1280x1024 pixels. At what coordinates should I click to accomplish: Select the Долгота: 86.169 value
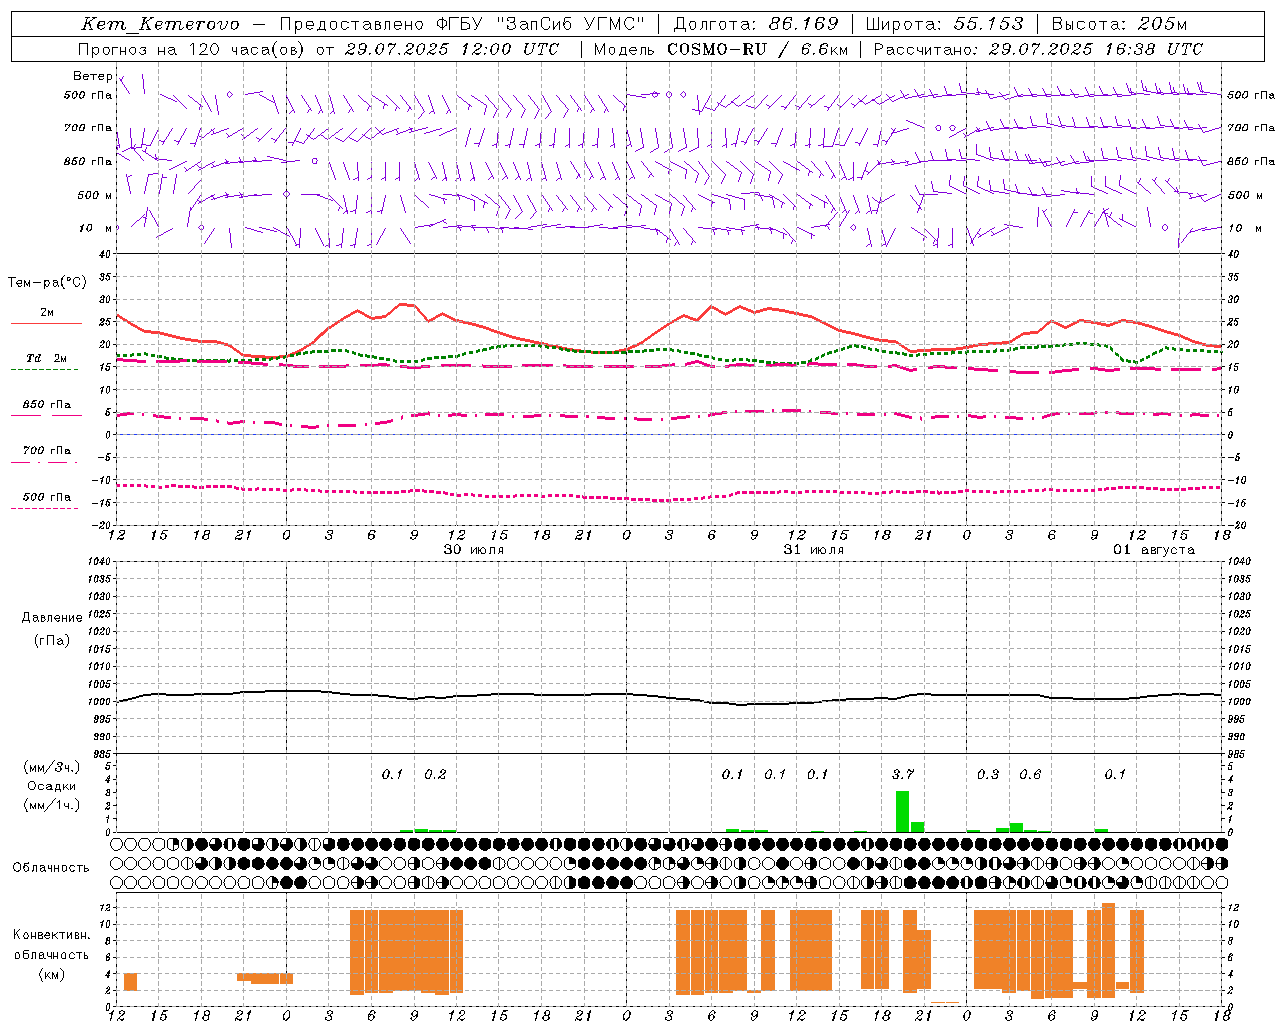click(755, 24)
